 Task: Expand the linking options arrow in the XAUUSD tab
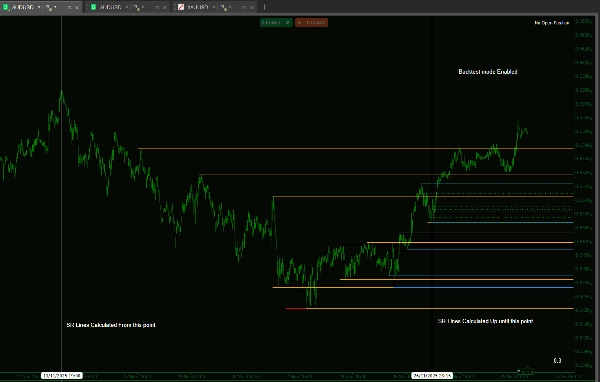pyautogui.click(x=230, y=7)
